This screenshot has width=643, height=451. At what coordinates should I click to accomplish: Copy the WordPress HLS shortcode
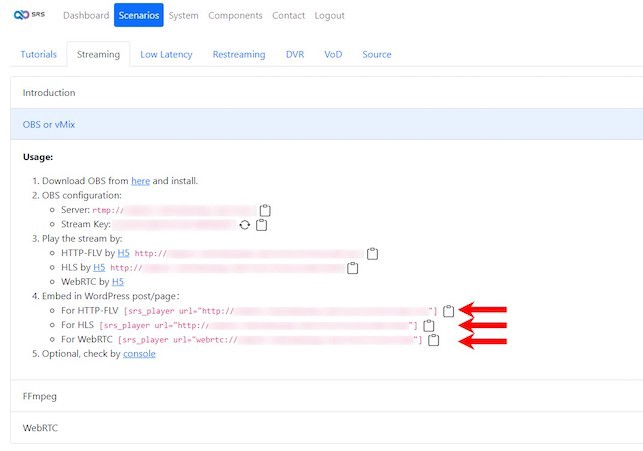[429, 326]
